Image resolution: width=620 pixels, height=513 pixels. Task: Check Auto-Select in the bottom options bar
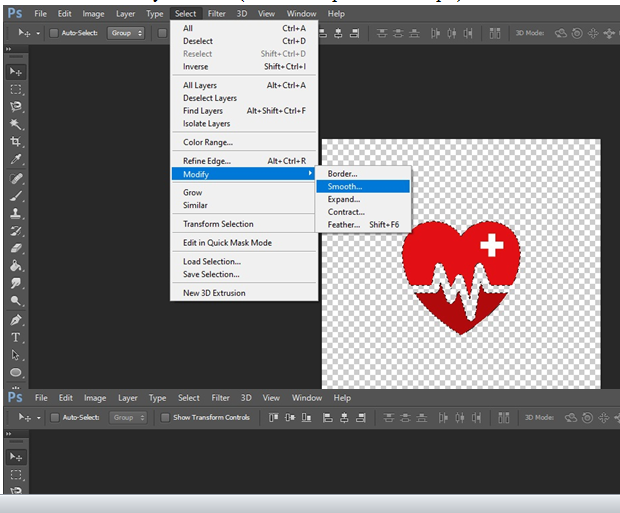(x=54, y=417)
